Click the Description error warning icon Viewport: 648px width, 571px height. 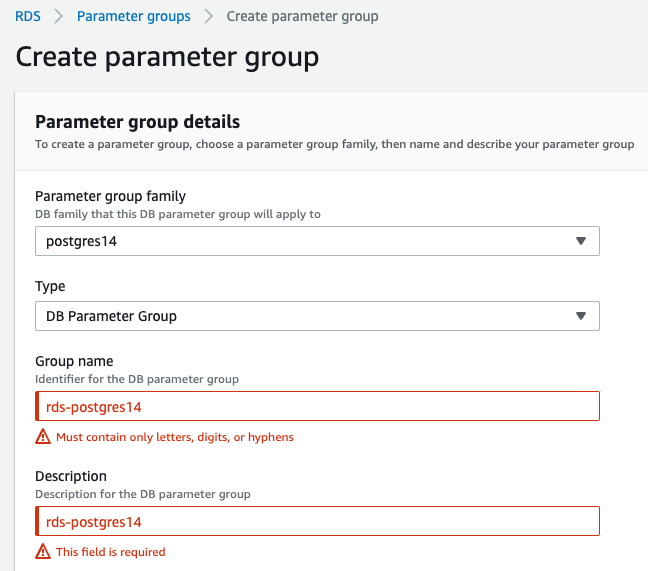click(43, 552)
